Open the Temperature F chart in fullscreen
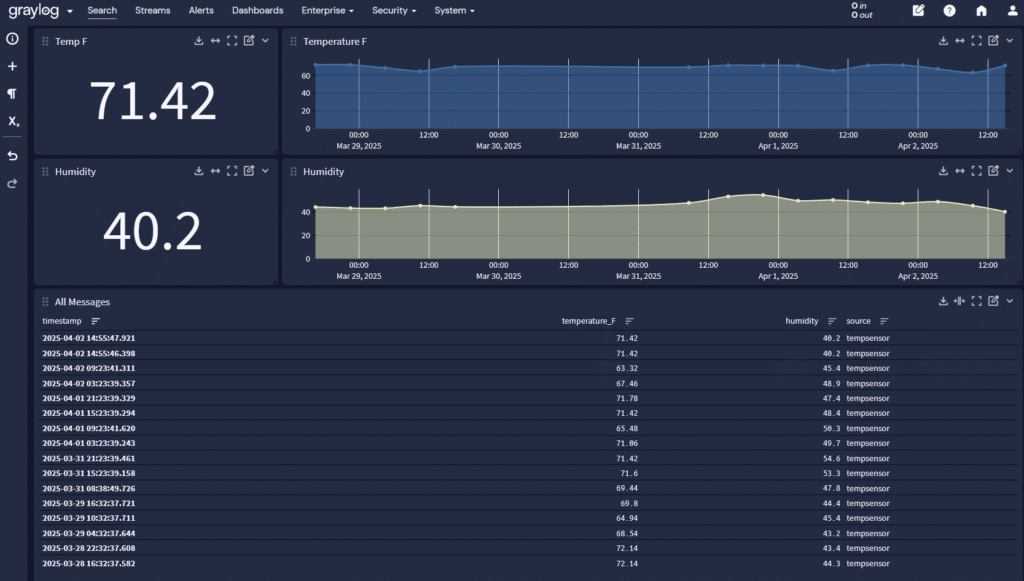1024x581 pixels. (977, 41)
